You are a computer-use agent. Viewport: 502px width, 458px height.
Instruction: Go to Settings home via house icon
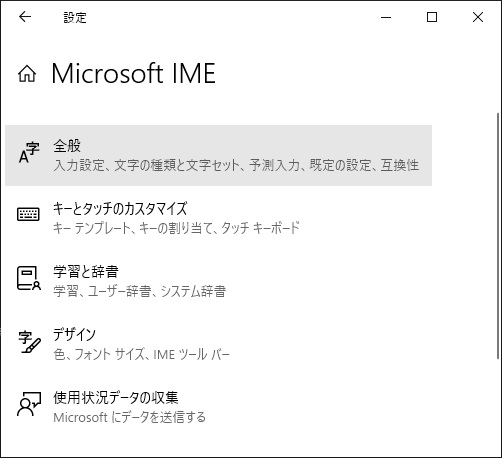tap(27, 73)
